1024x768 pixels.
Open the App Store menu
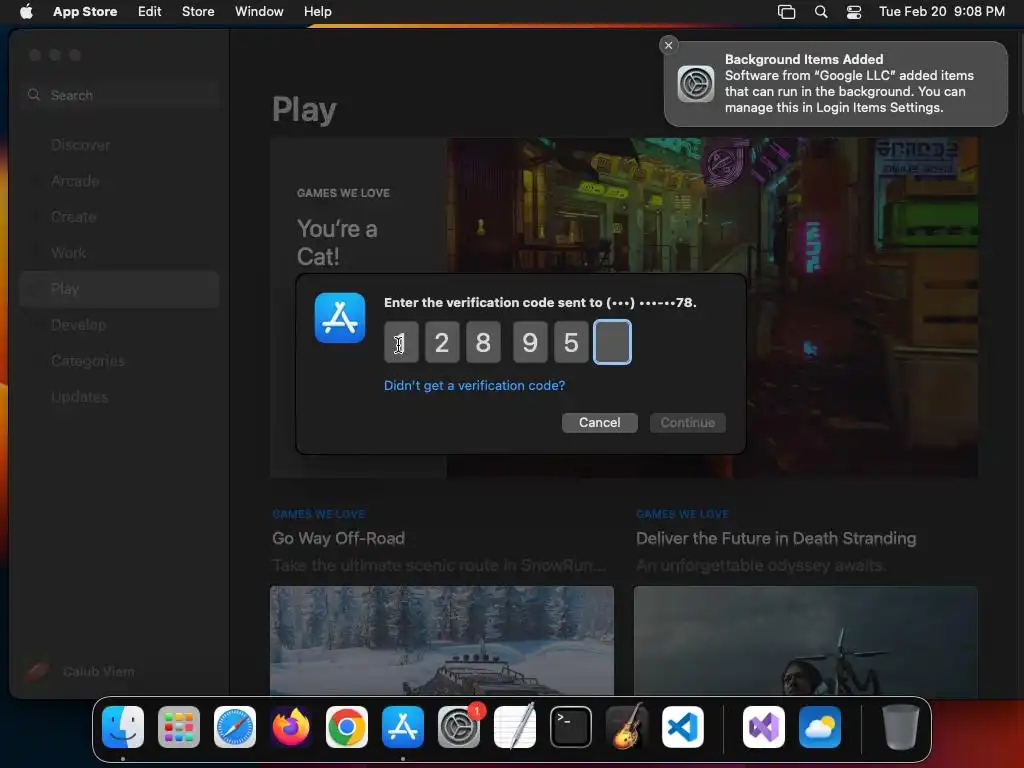tap(85, 11)
